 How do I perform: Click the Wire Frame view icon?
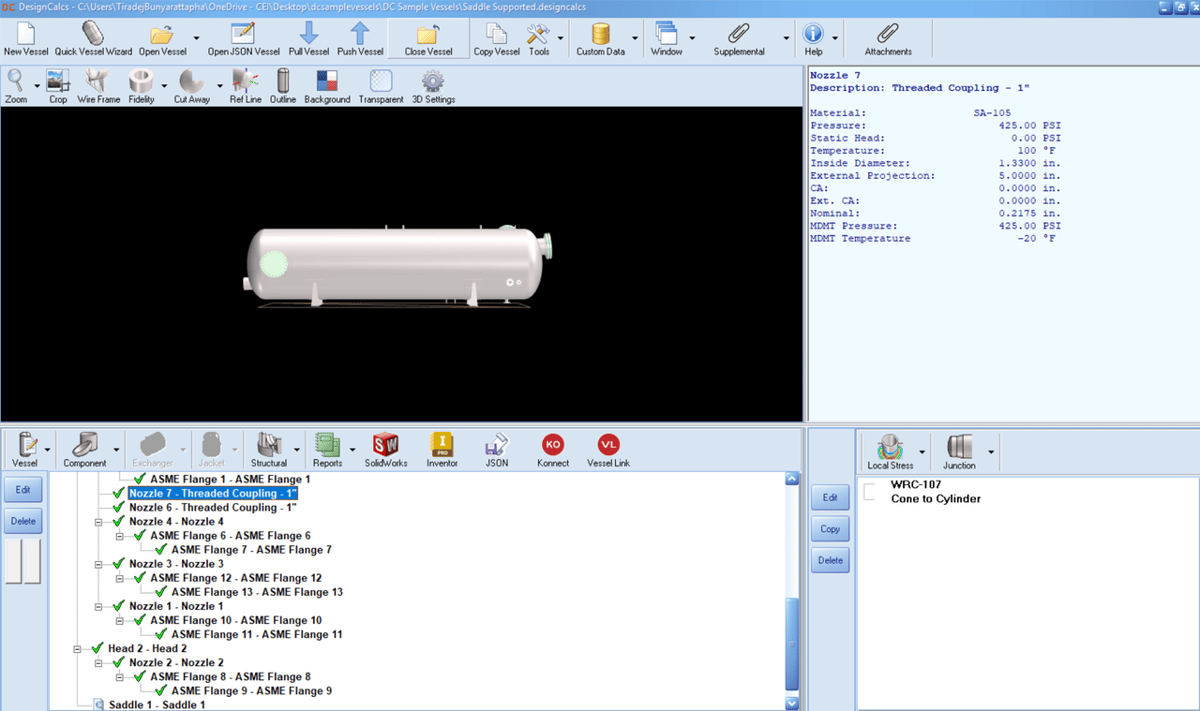(97, 86)
